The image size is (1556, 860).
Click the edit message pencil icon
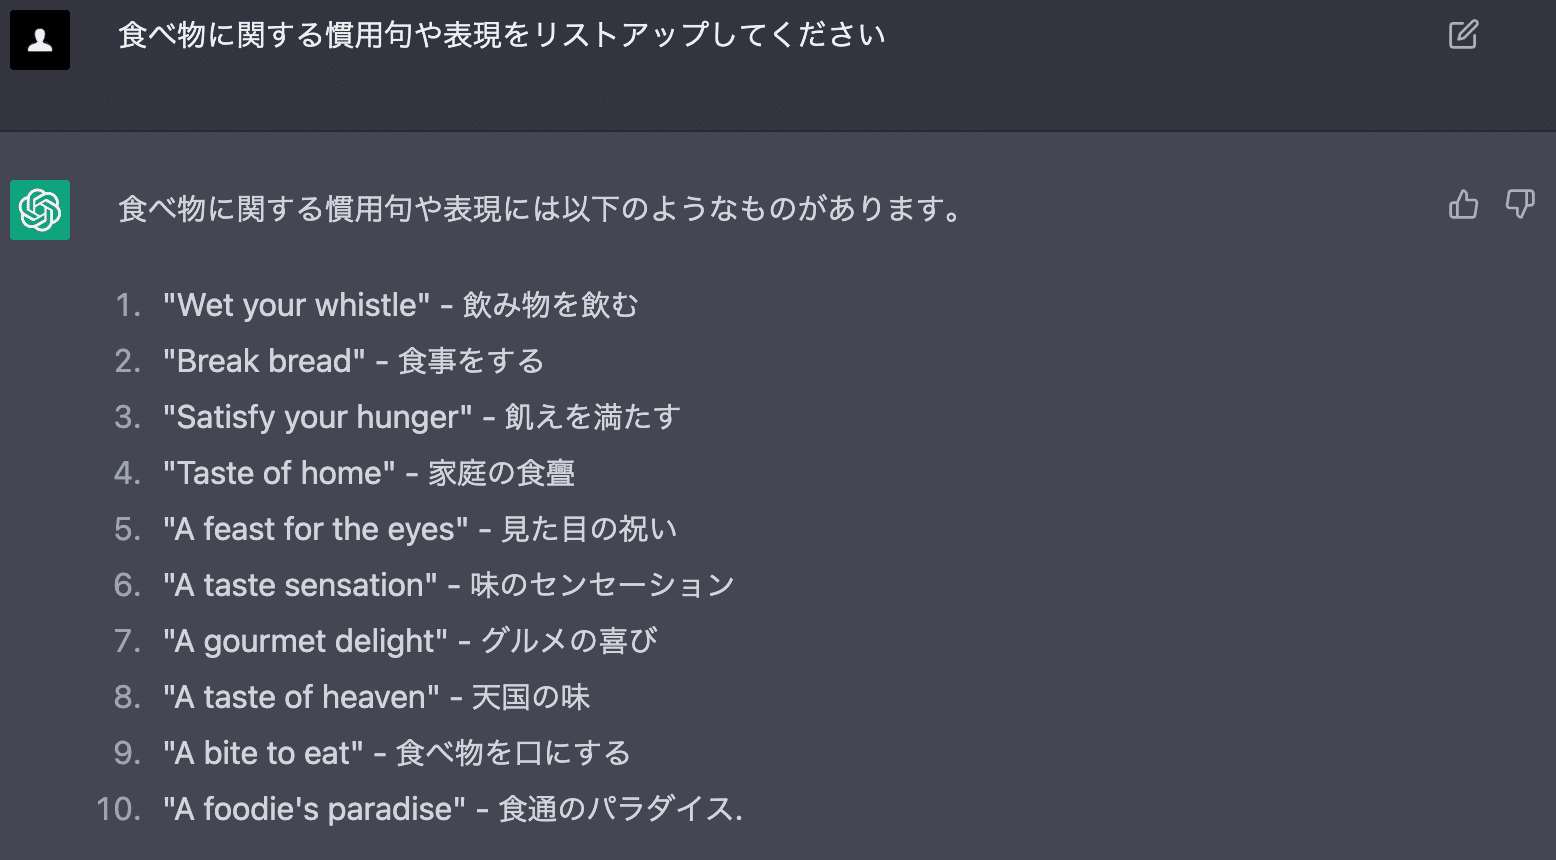coord(1463,35)
